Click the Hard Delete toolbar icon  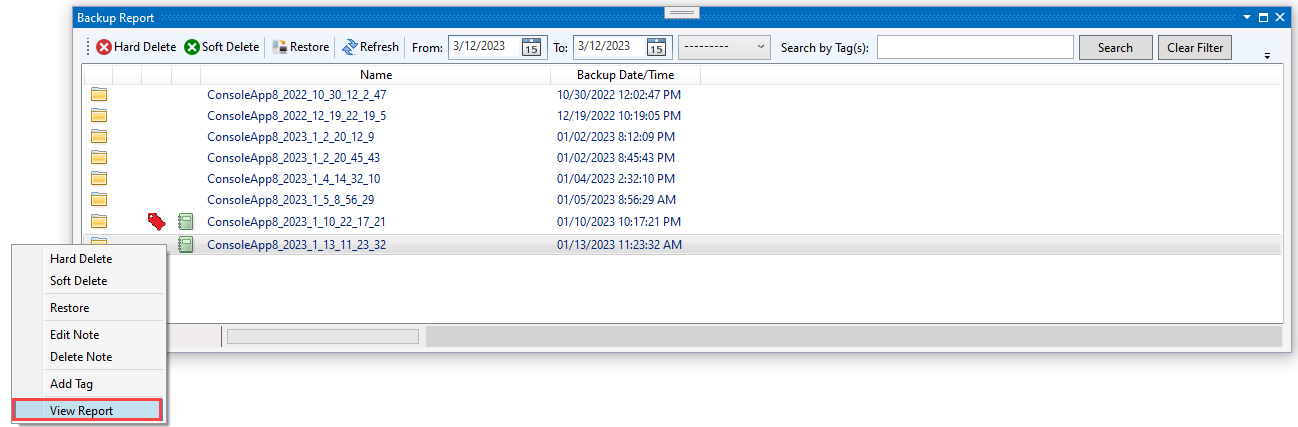pyautogui.click(x=104, y=47)
